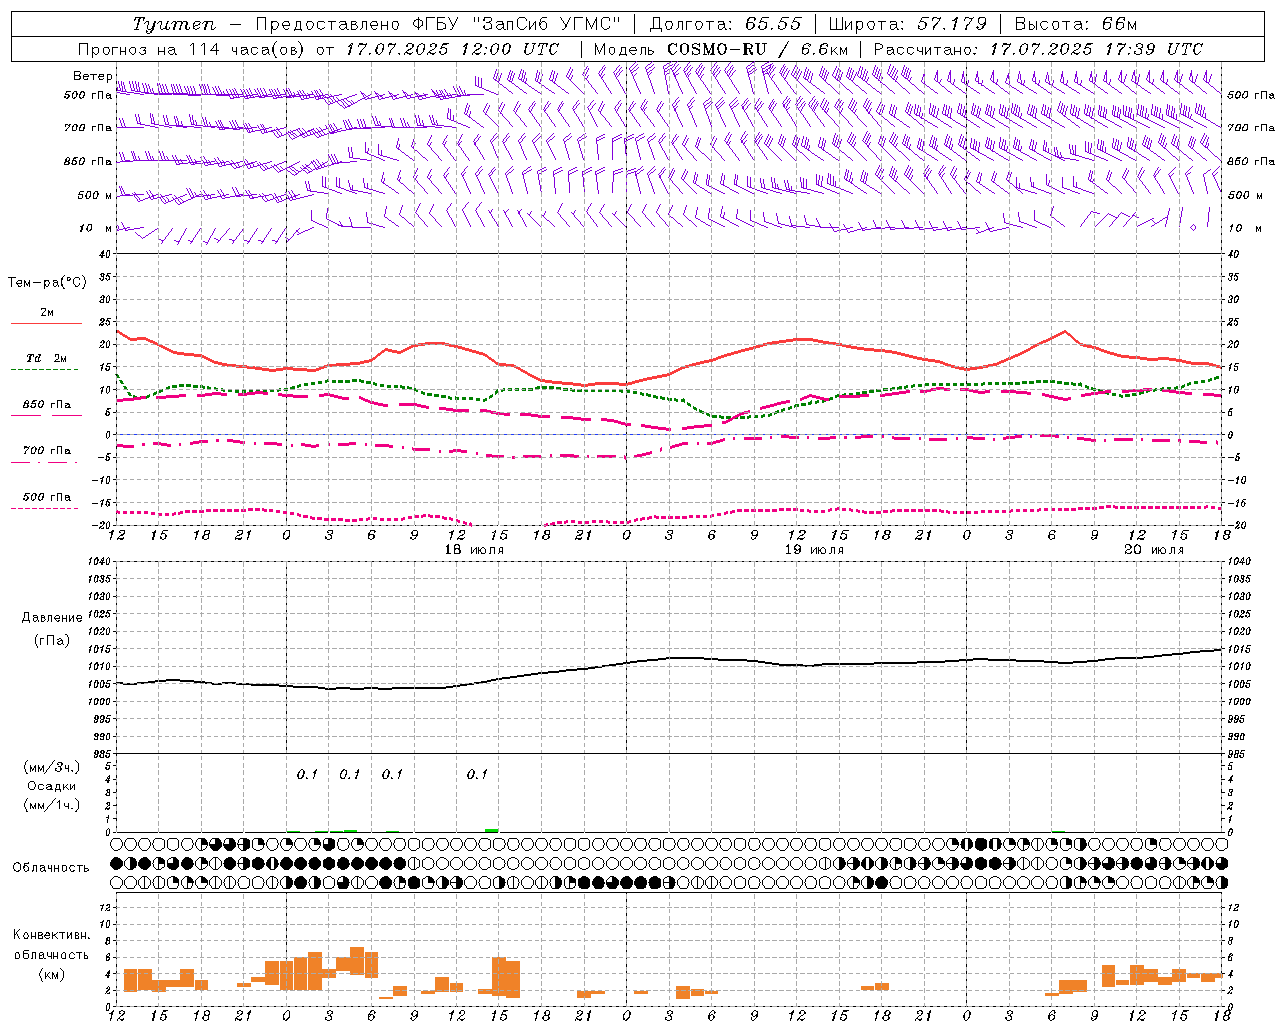Click the Давление pressure label
1280x1024 pixels.
51,618
